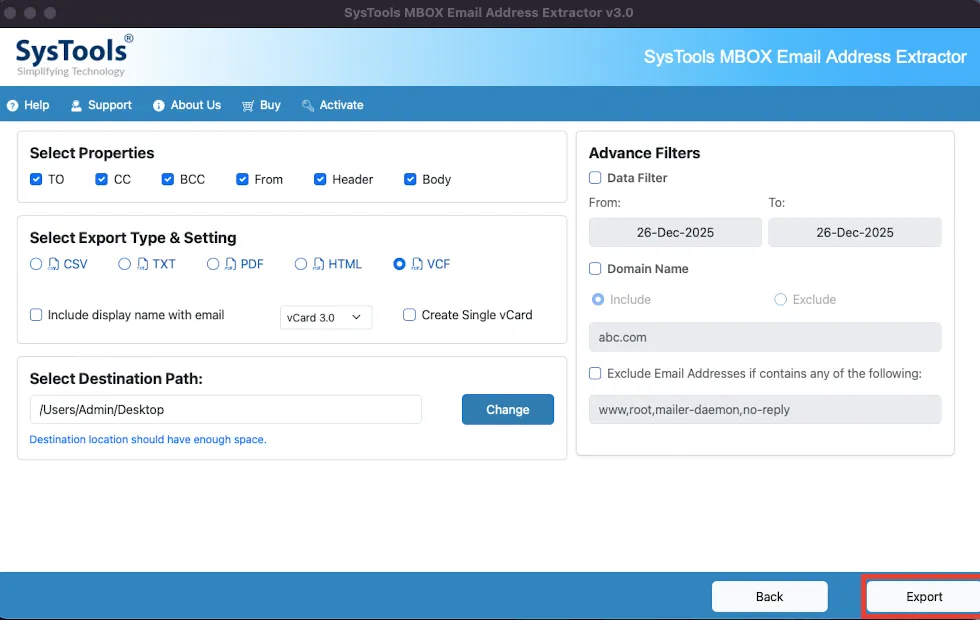Click the Buy shopping cart icon
980x620 pixels.
[248, 106]
